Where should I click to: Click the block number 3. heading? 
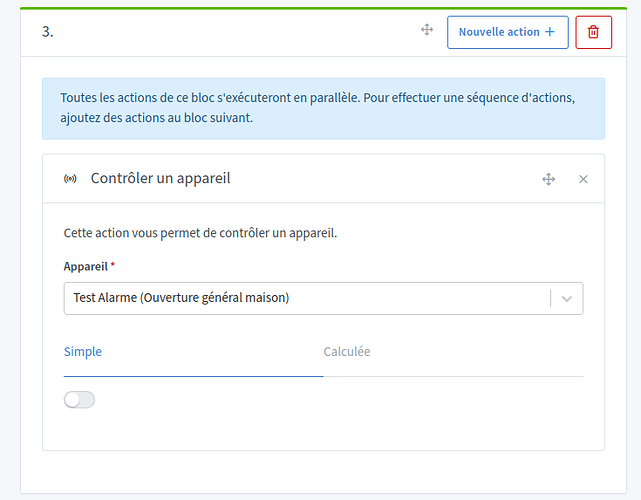pyautogui.click(x=48, y=32)
